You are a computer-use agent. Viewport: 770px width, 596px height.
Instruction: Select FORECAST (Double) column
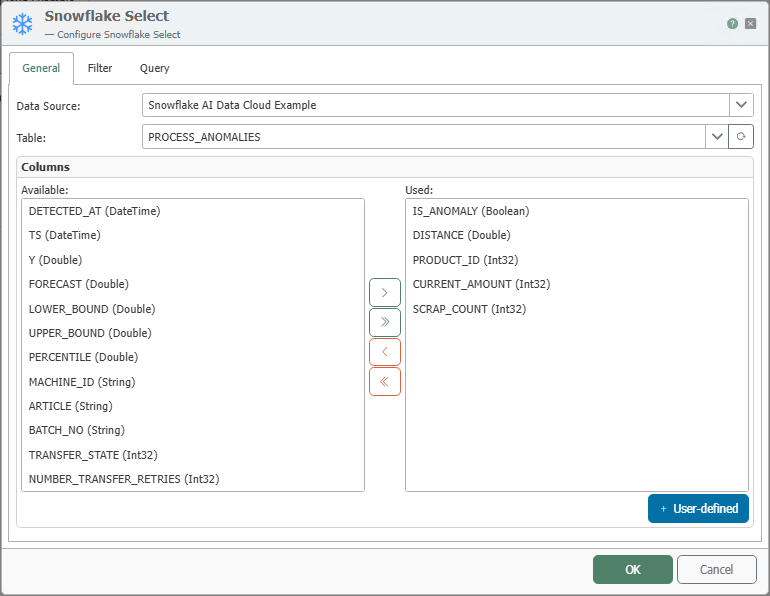(193, 284)
